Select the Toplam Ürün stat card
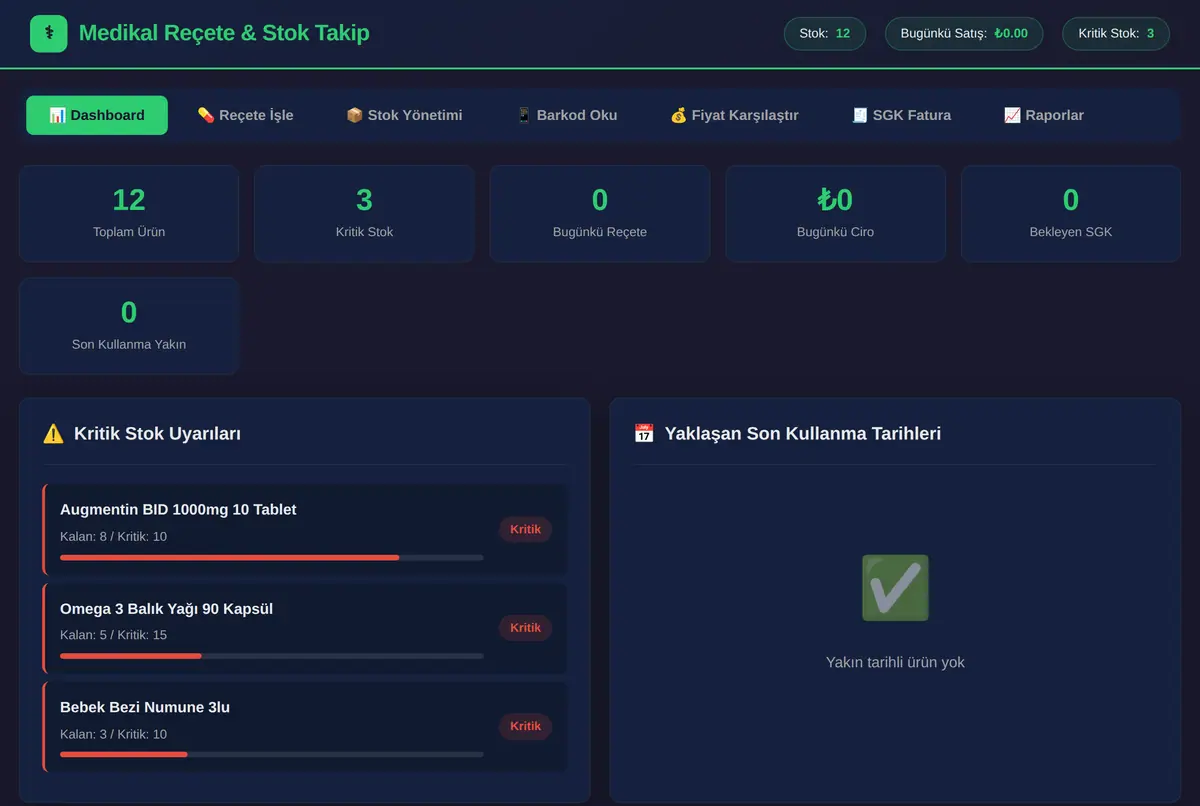This screenshot has height=806, width=1200. tap(129, 214)
